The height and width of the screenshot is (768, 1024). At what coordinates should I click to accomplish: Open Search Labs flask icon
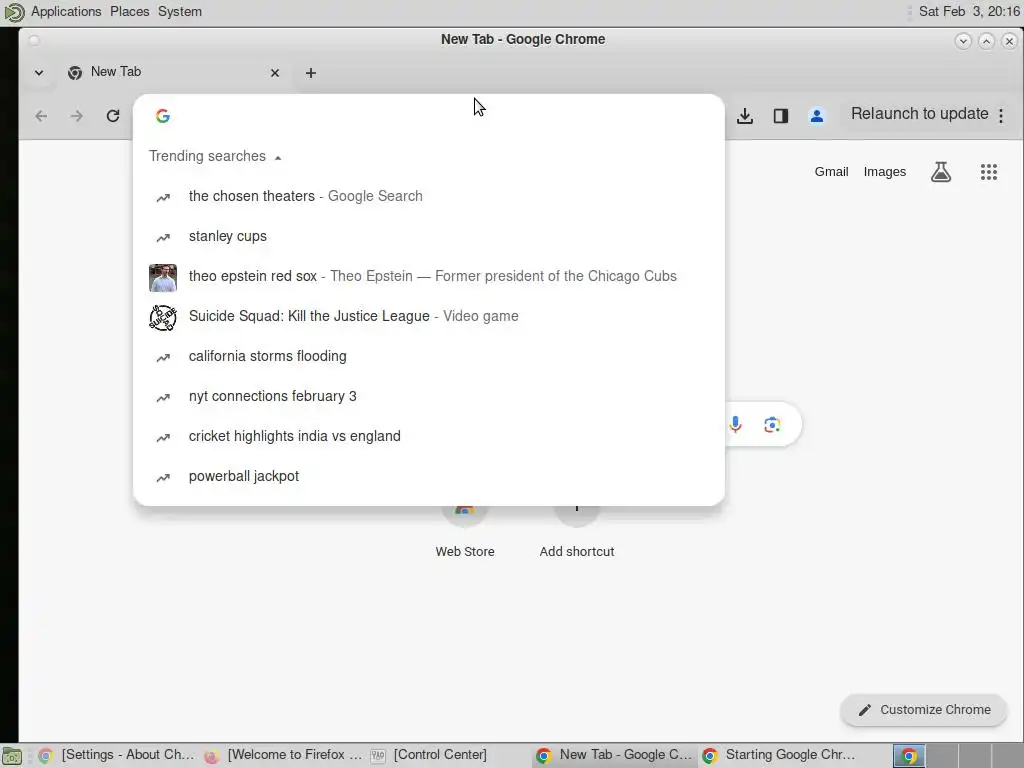(x=940, y=172)
